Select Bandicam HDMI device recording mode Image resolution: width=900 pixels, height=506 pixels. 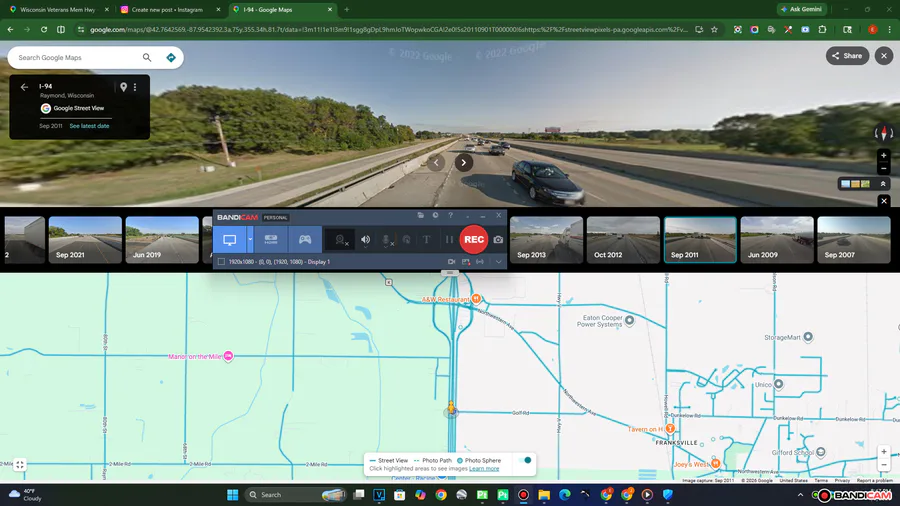[x=271, y=240]
